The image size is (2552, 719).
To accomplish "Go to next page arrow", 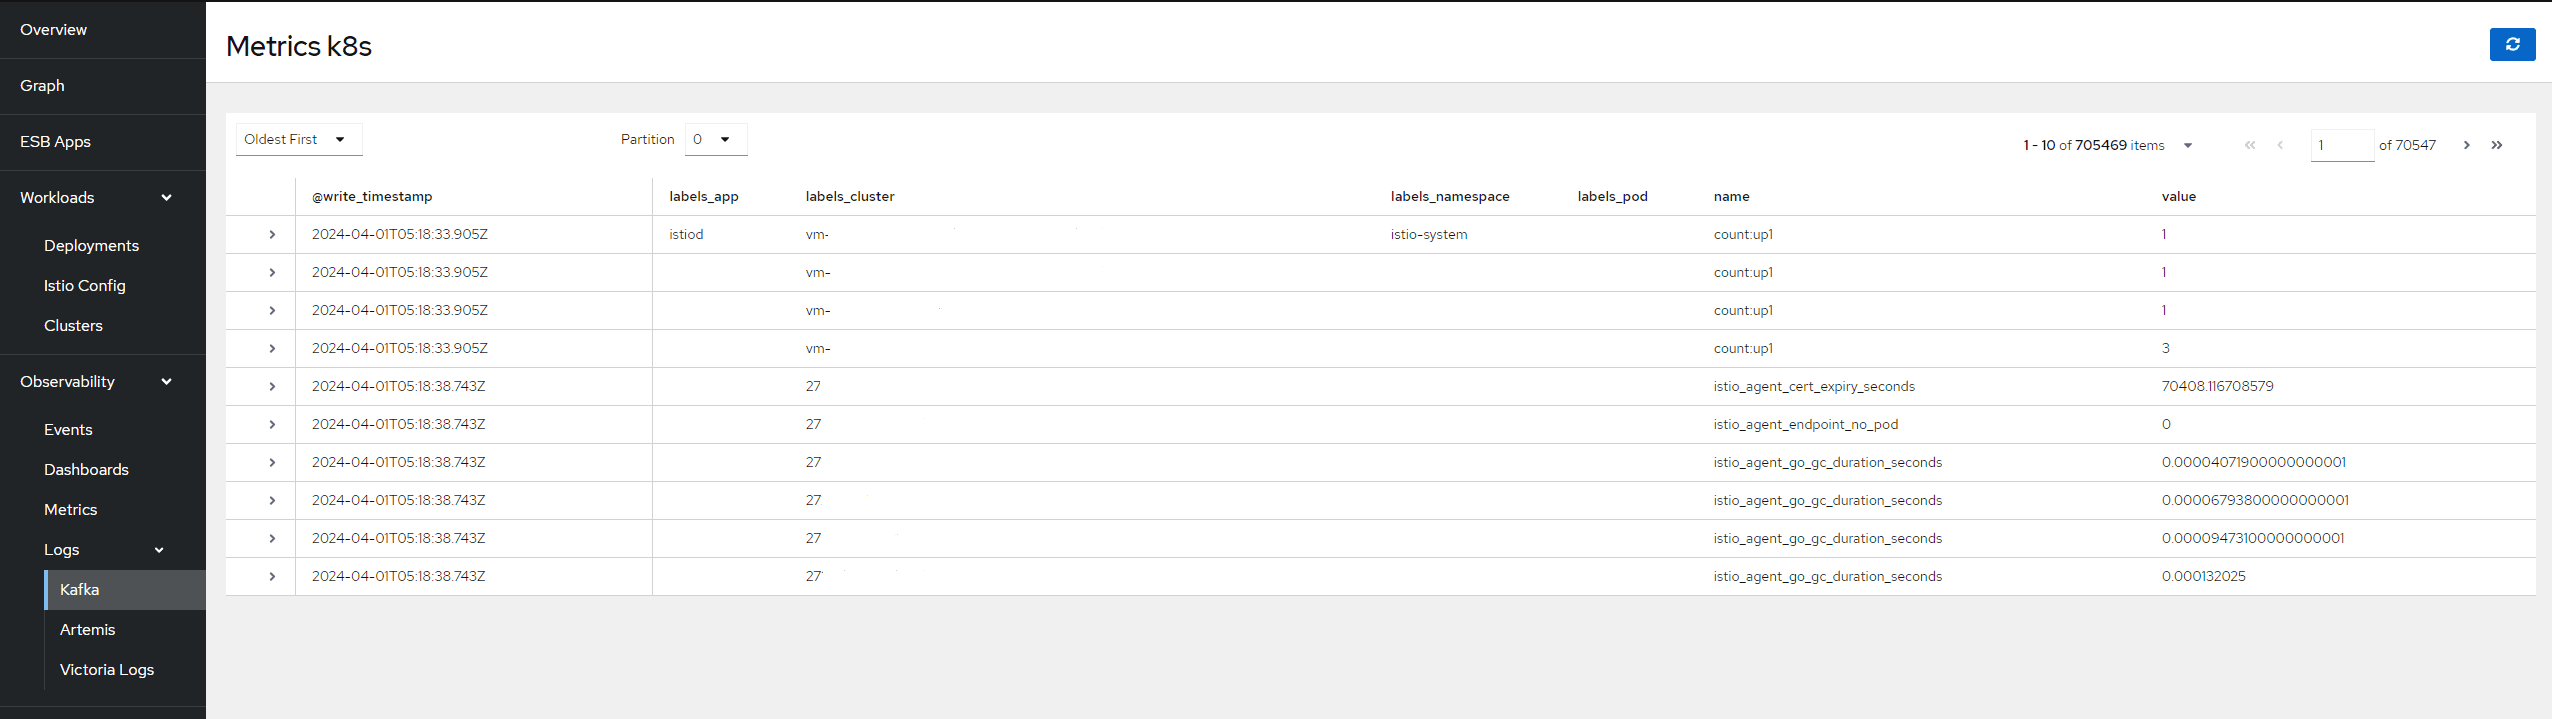I will point(2466,145).
